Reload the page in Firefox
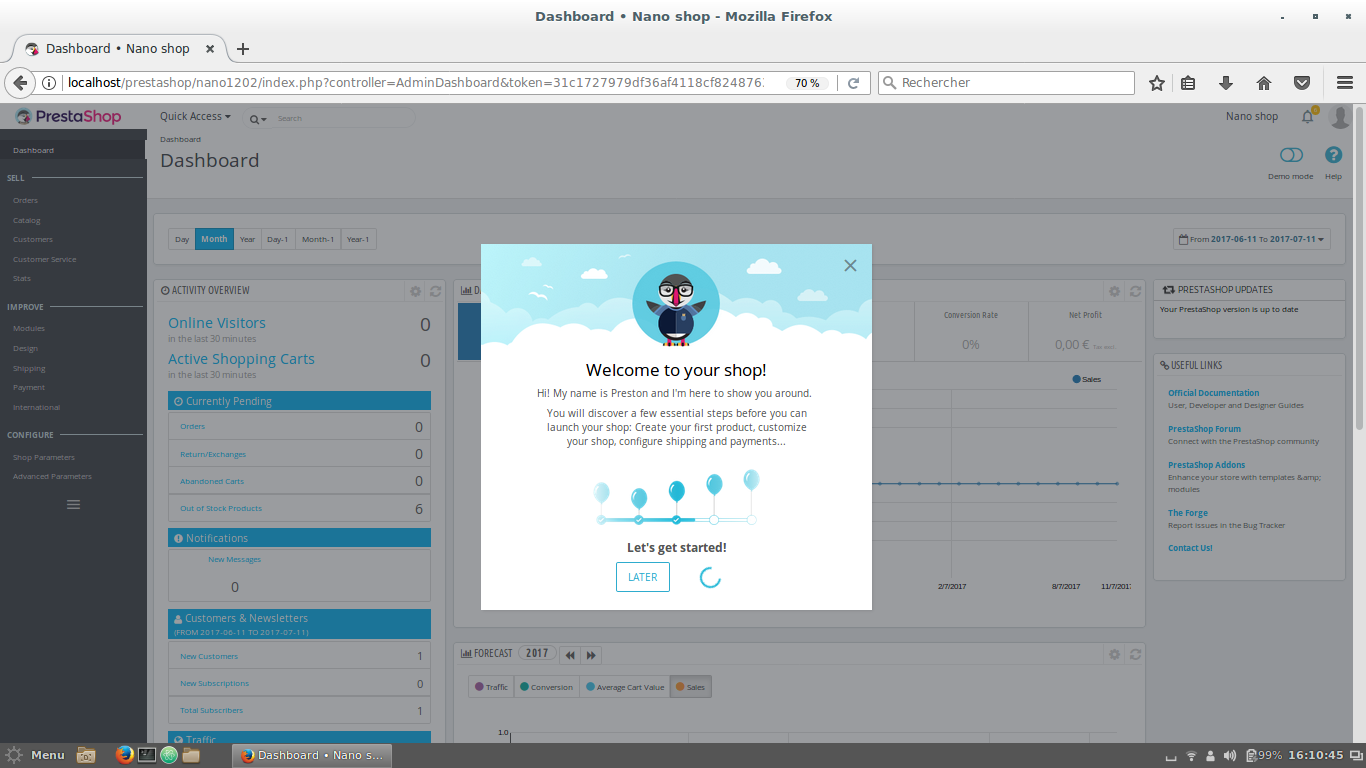 click(853, 83)
